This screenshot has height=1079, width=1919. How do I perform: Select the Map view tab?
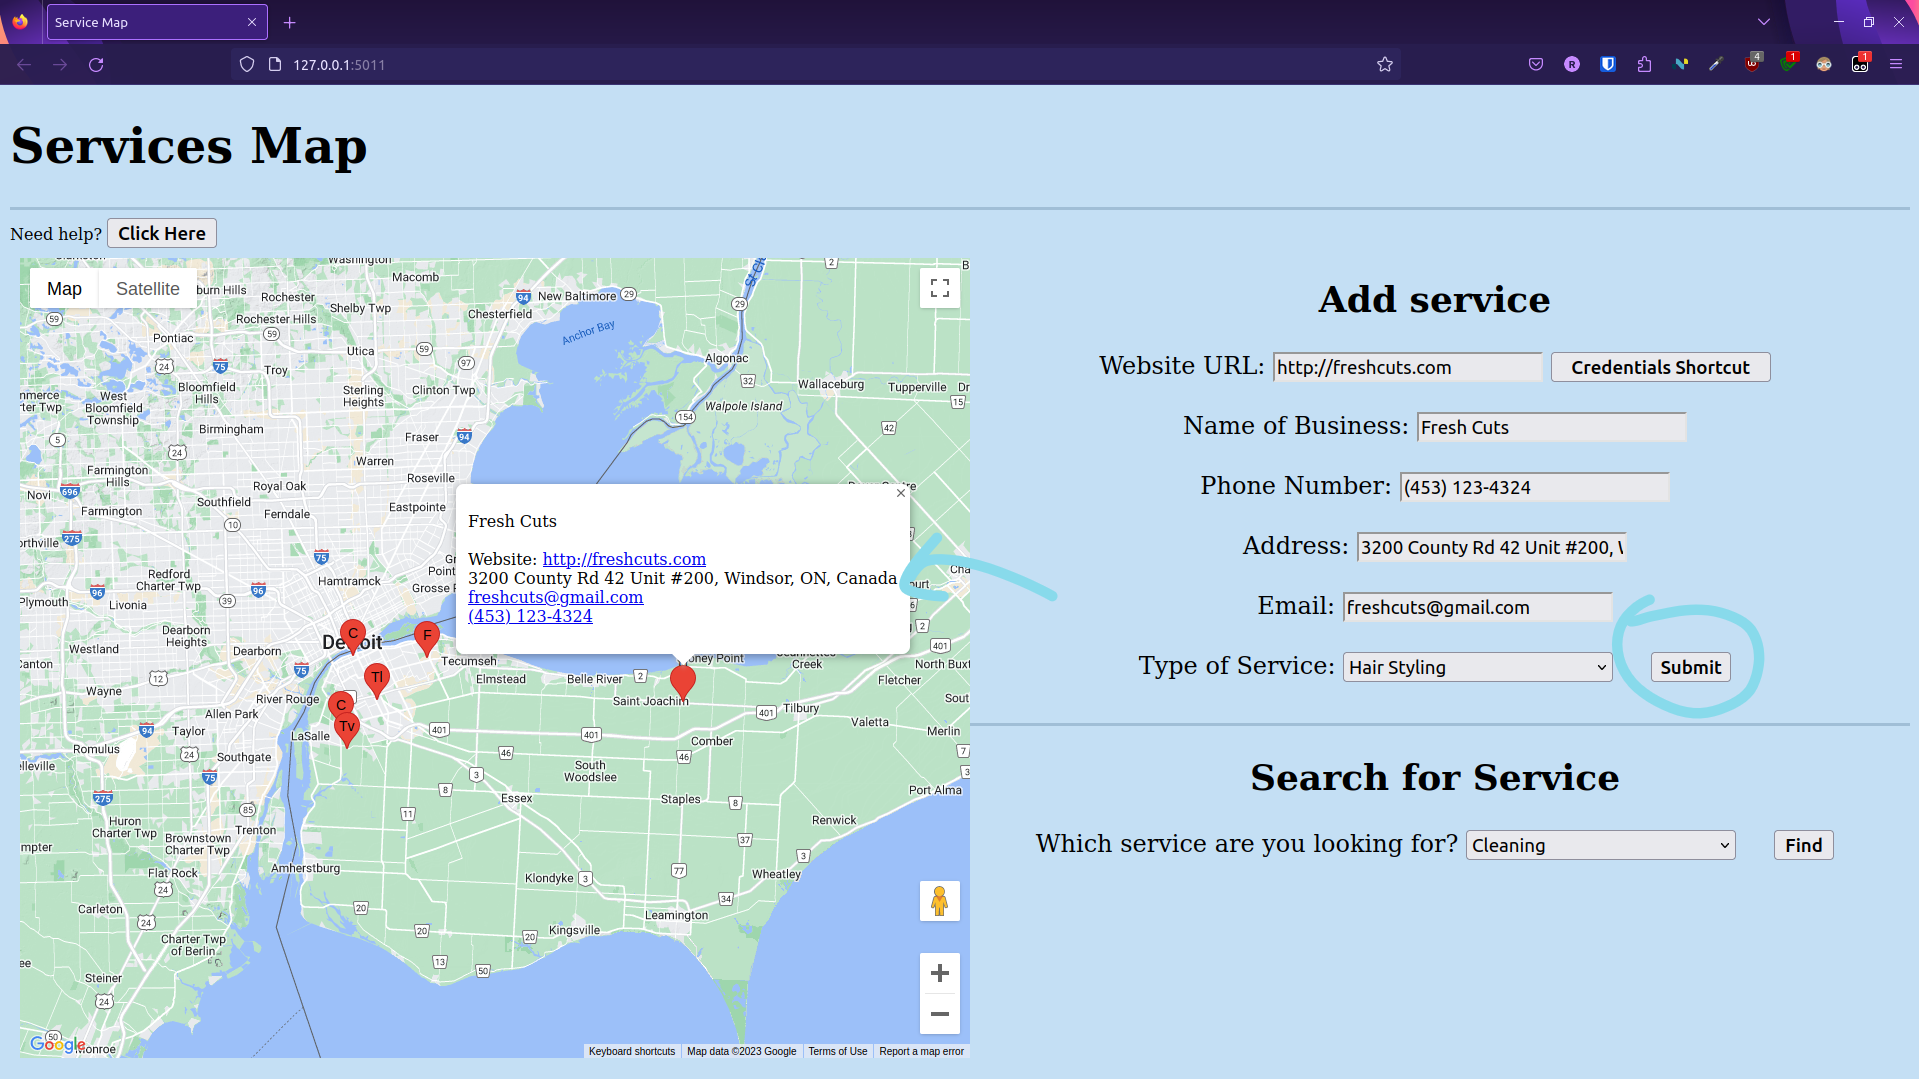(63, 288)
